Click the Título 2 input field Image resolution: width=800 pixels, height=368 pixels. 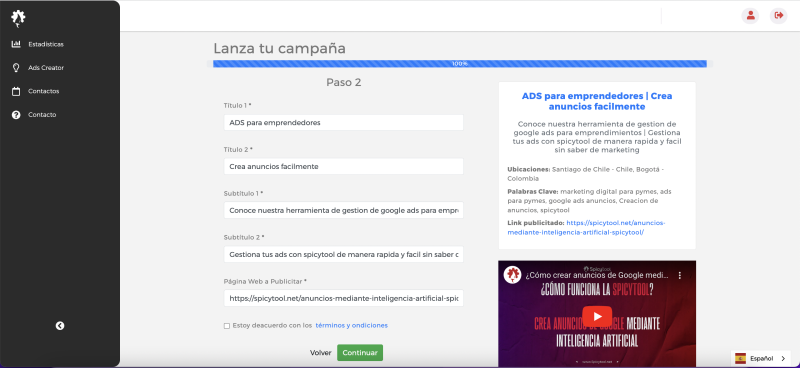(x=343, y=166)
